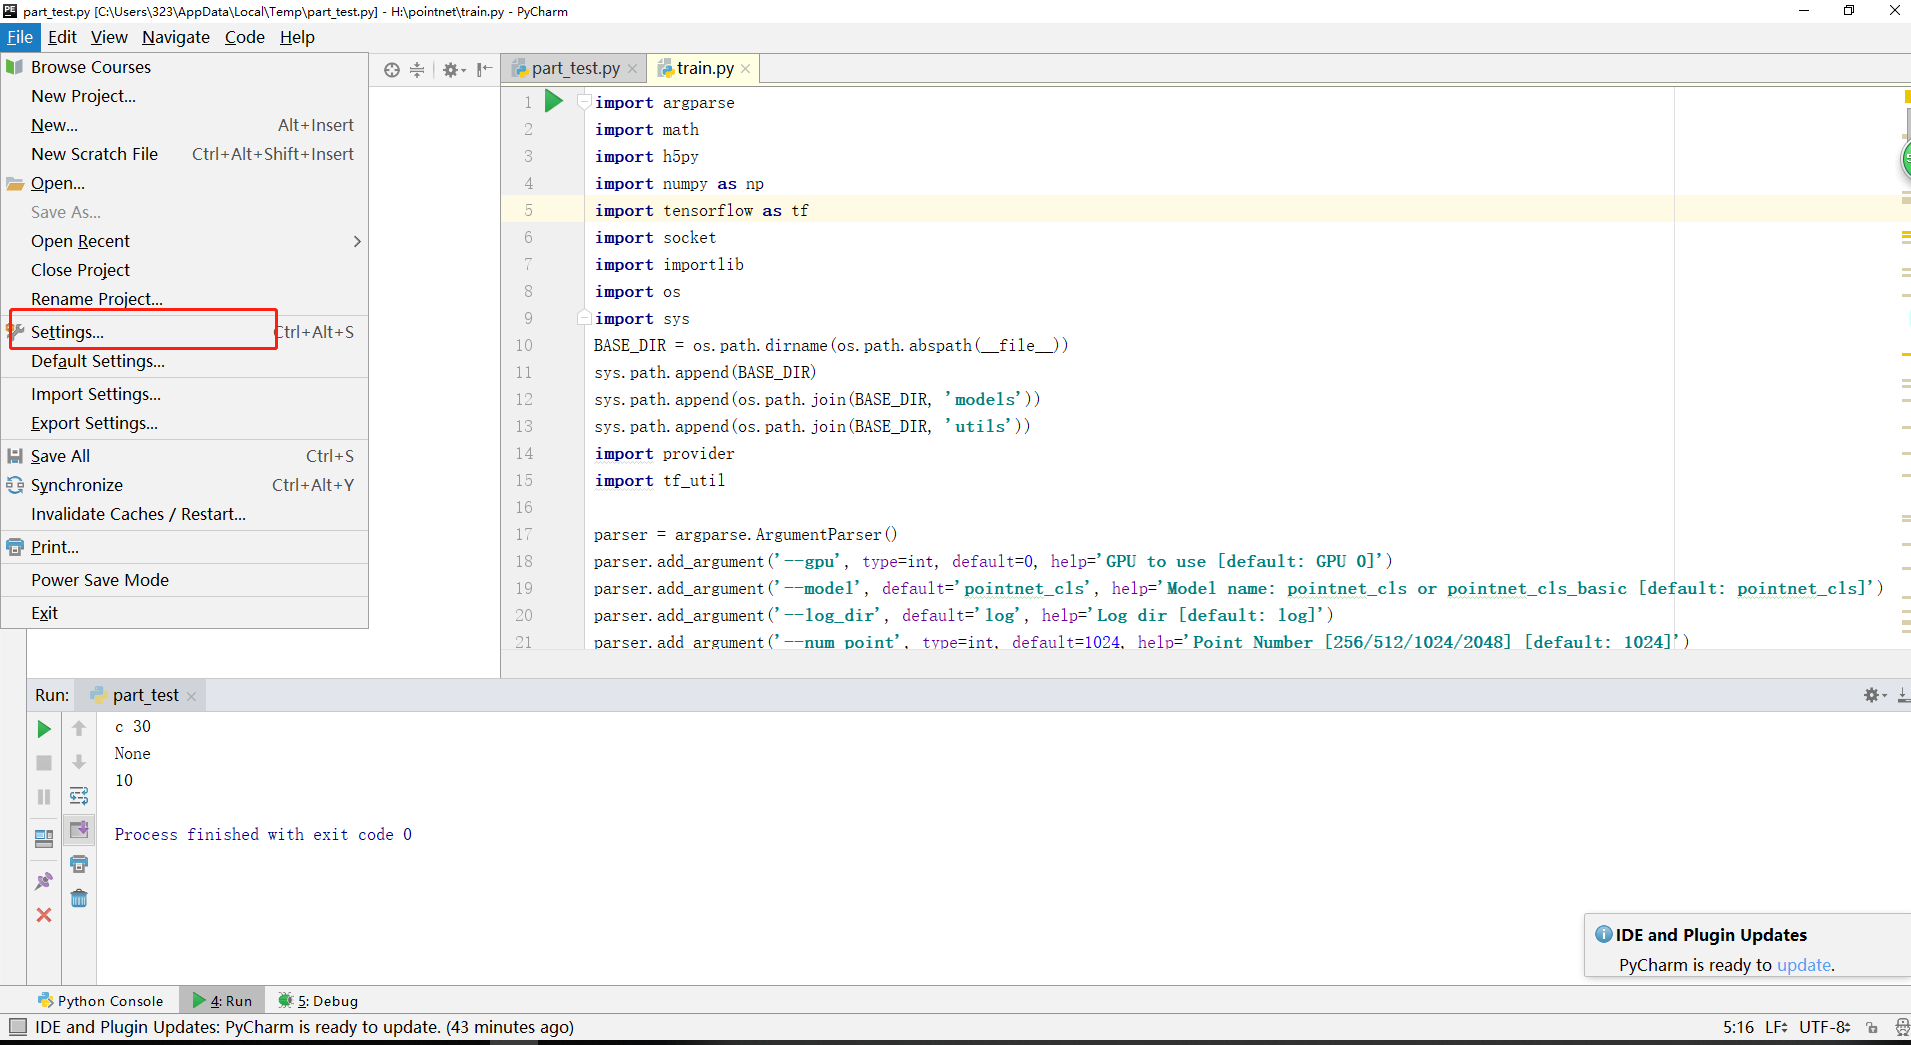Viewport: 1911px width, 1045px height.
Task: Open the Code menu
Action: 244,37
